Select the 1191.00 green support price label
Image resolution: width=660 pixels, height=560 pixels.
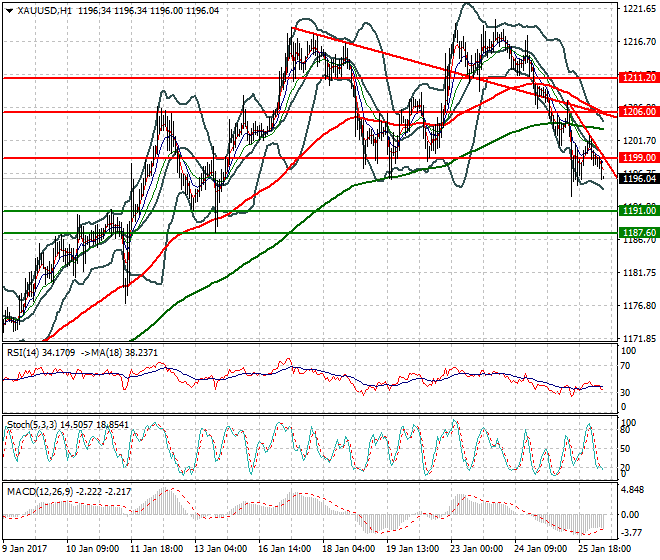pyautogui.click(x=639, y=211)
